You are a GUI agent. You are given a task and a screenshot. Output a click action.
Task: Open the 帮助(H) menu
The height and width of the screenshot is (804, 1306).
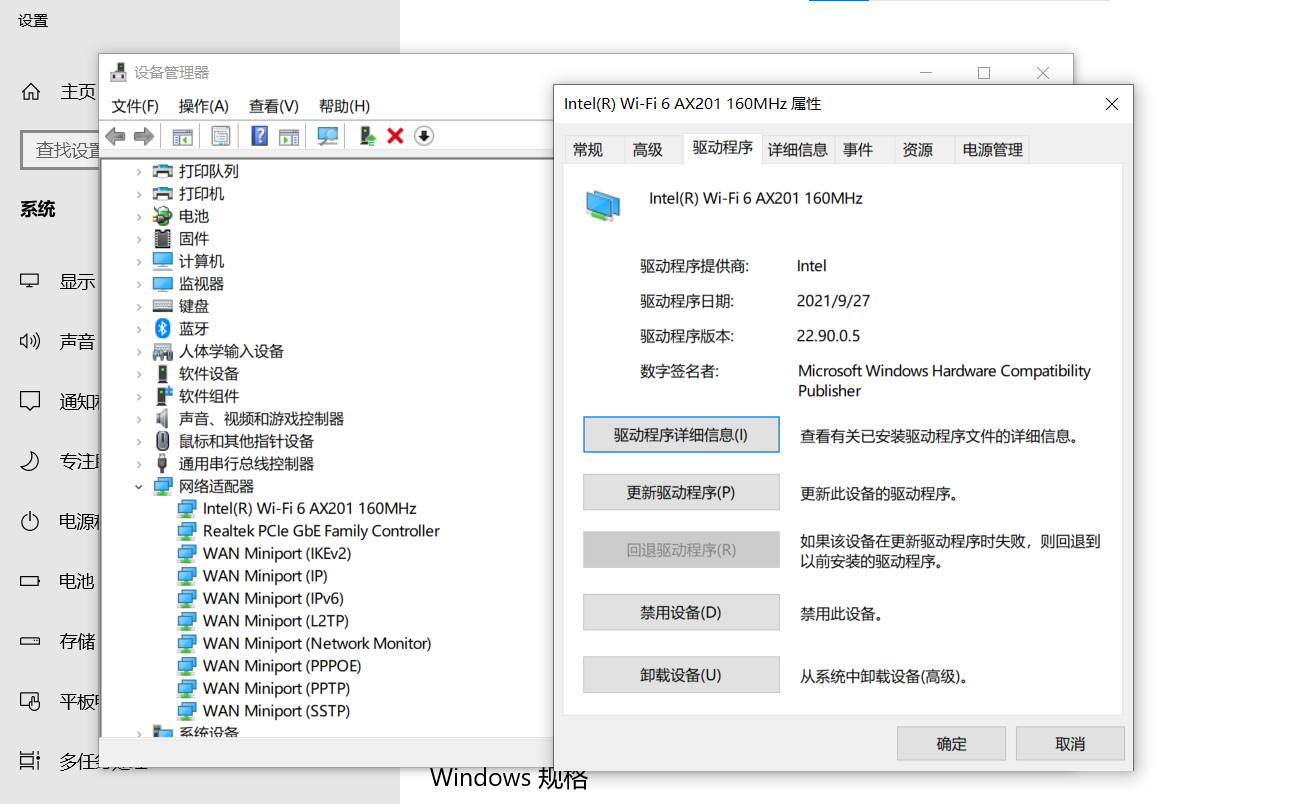pyautogui.click(x=344, y=106)
